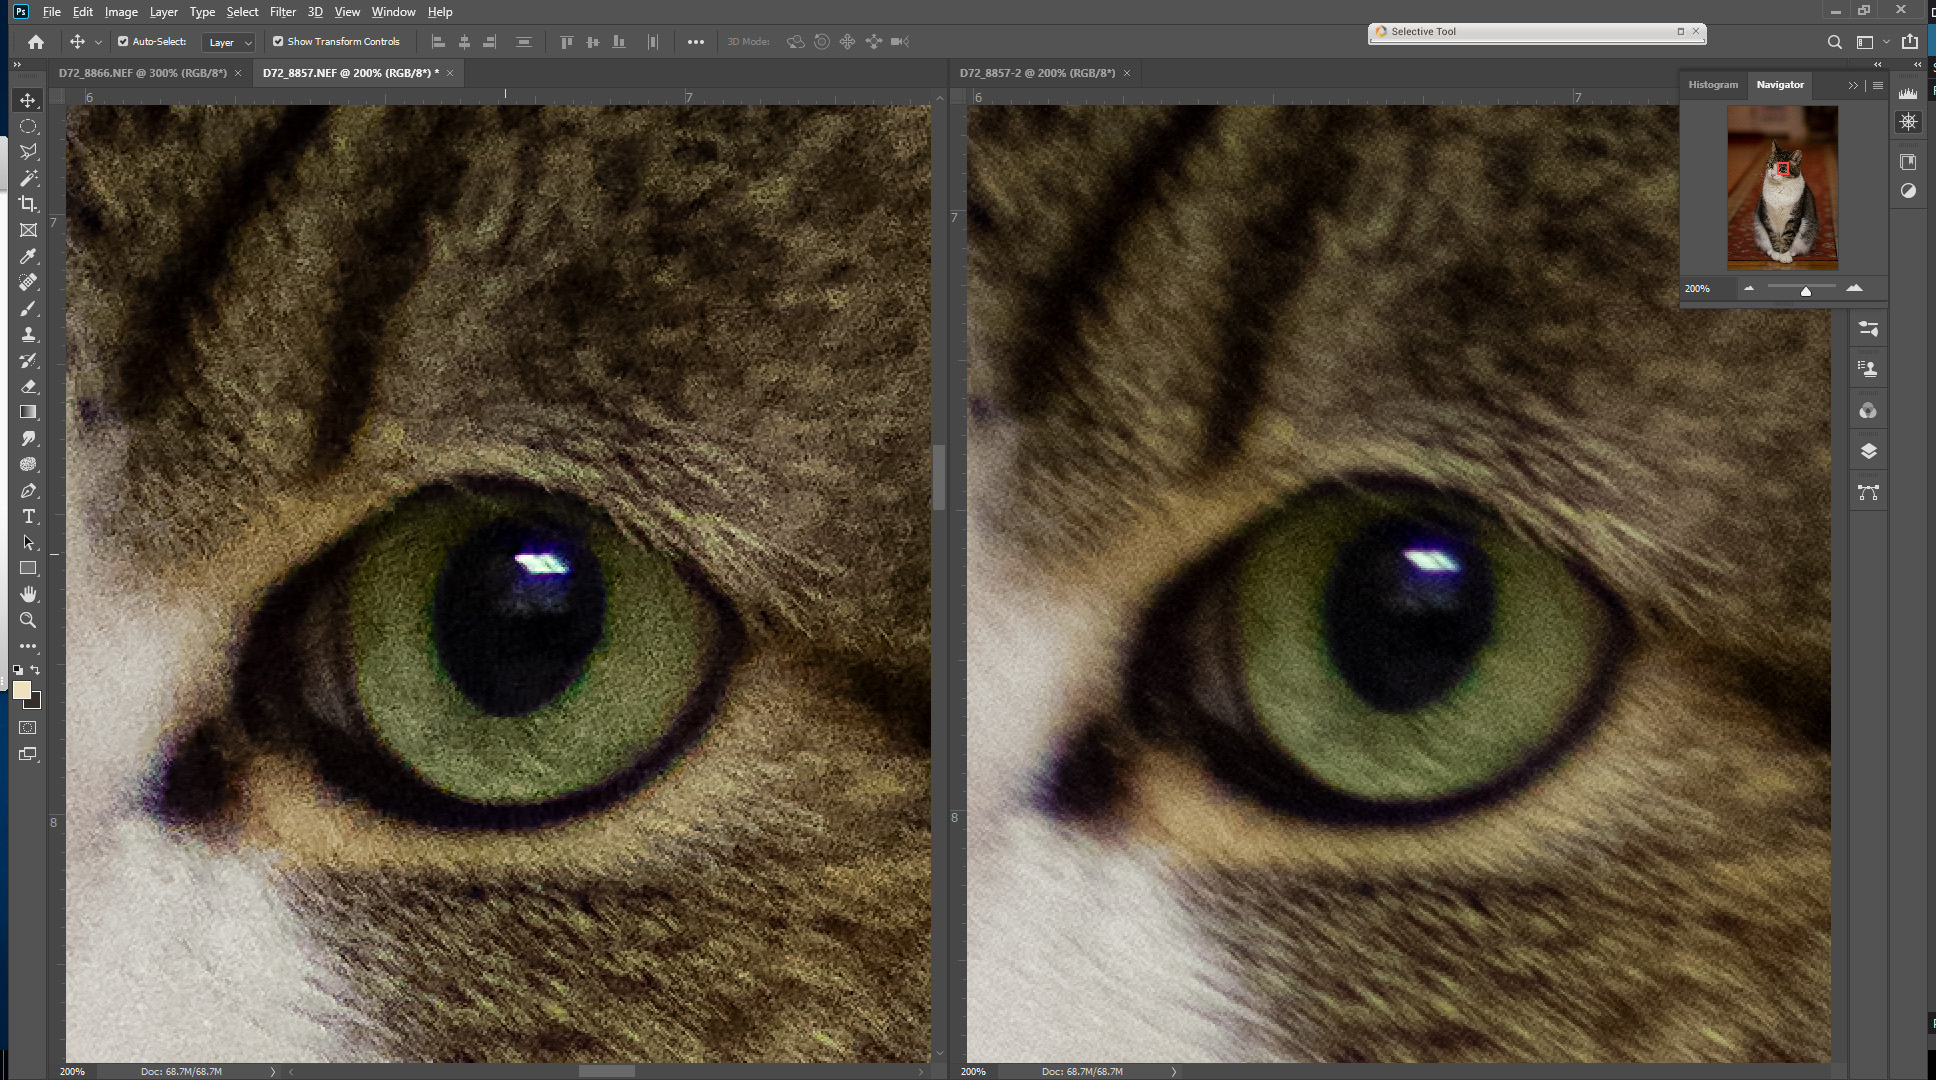The image size is (1936, 1080).
Task: Select the Eraser tool
Action: point(28,387)
